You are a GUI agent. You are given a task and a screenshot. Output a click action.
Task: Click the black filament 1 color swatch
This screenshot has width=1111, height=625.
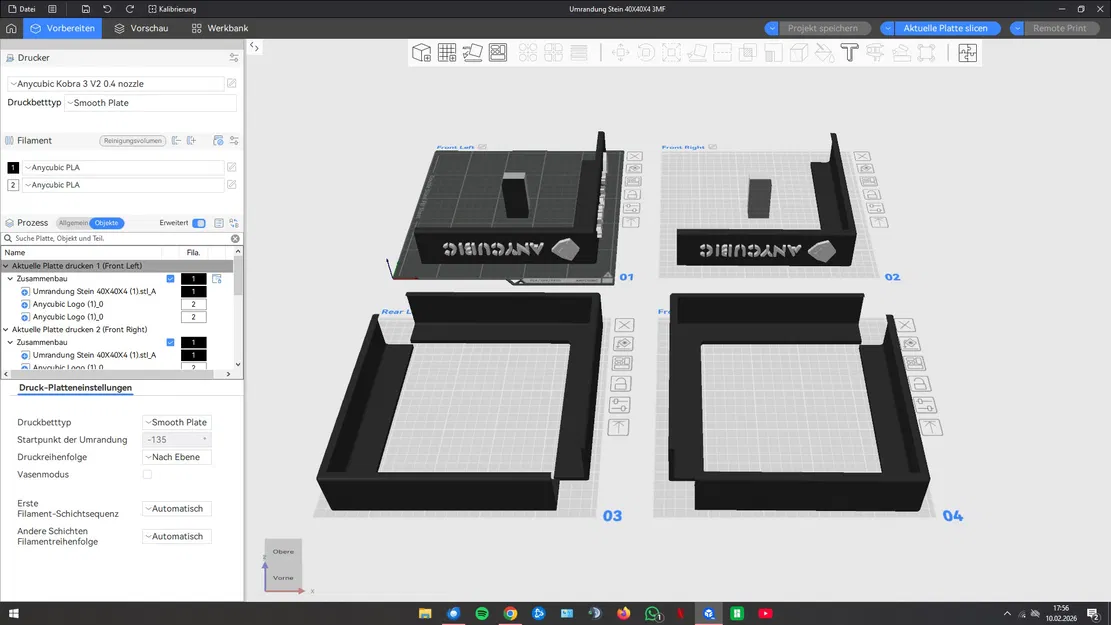(13, 167)
